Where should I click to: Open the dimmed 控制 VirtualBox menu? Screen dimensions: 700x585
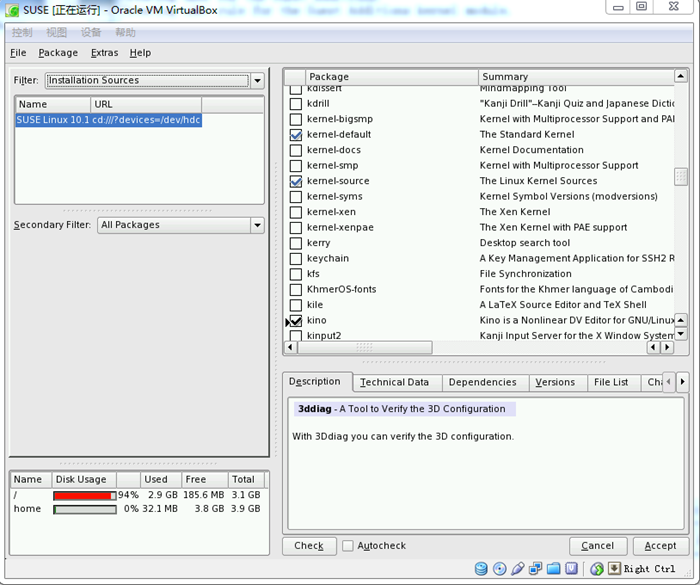[x=22, y=32]
